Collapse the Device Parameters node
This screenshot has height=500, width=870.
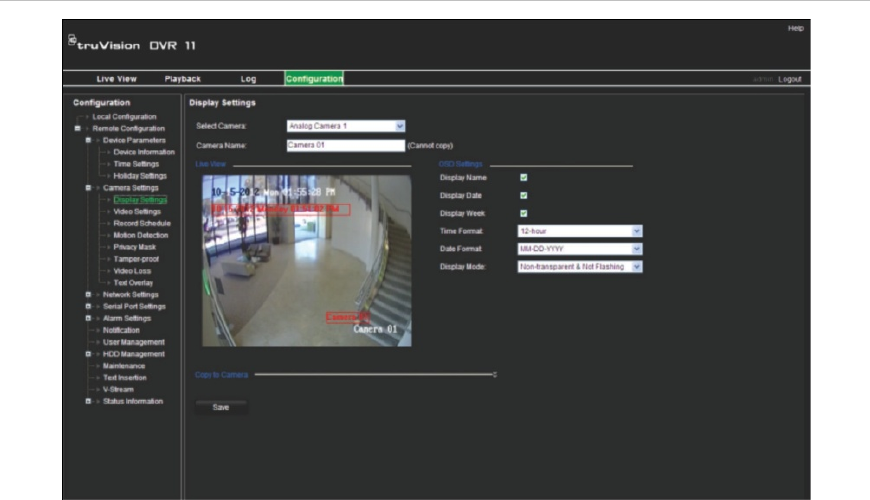tap(88, 140)
